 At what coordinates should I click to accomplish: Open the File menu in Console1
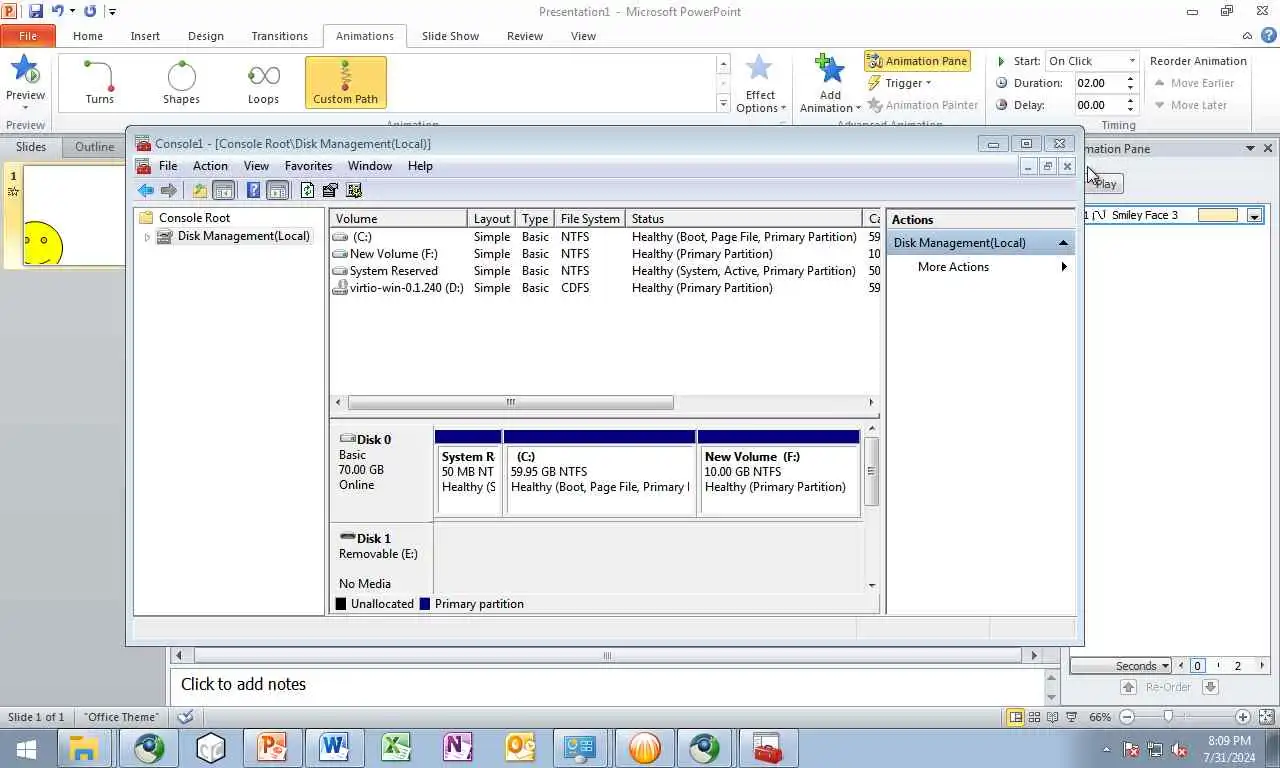[x=168, y=166]
